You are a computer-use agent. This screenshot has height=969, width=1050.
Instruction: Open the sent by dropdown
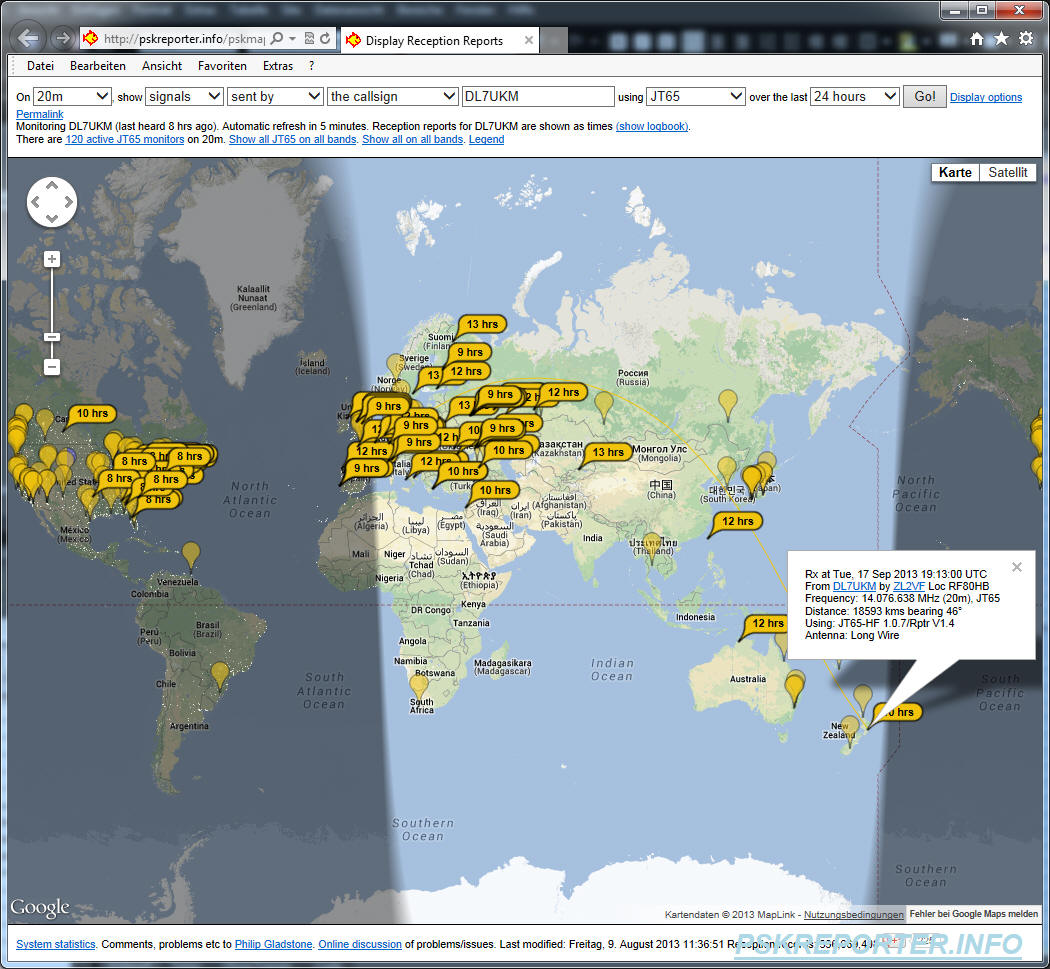point(275,96)
